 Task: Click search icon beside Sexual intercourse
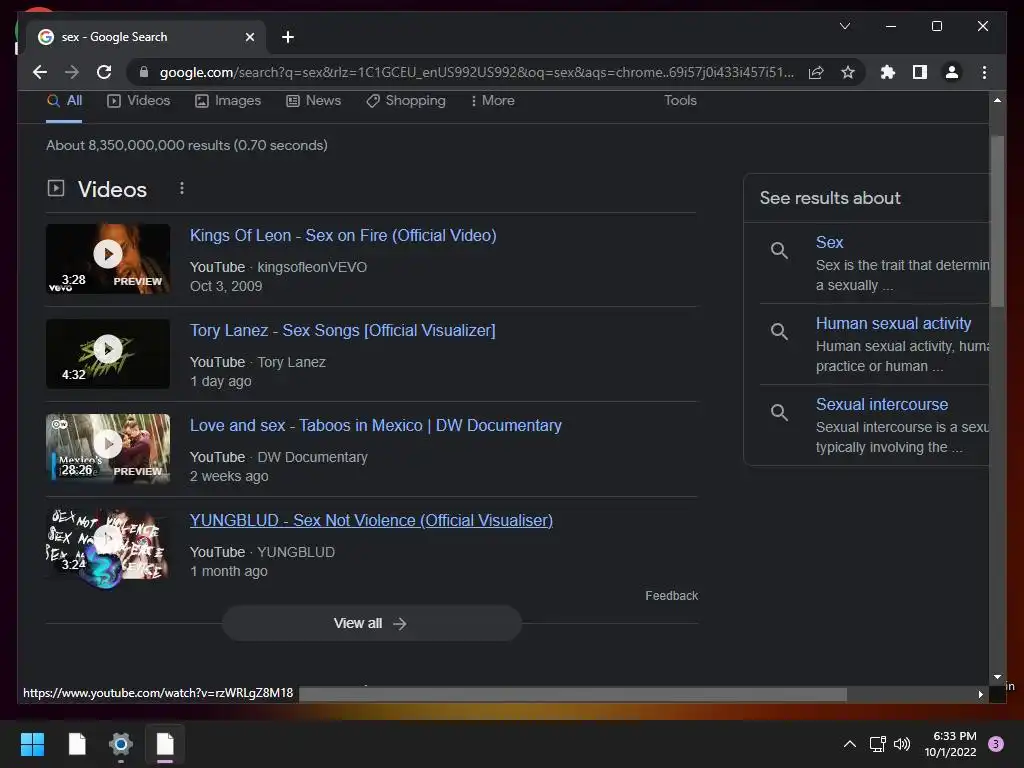pos(779,413)
